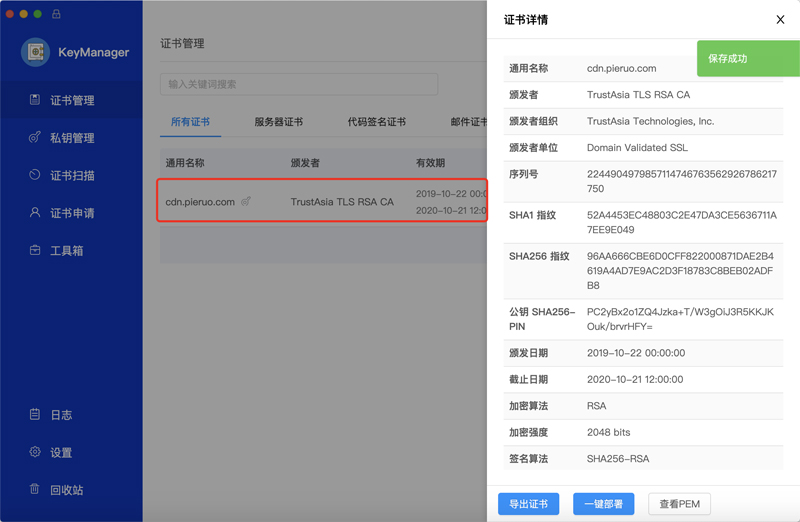Open 证书申请 in the sidebar
The height and width of the screenshot is (522, 800).
pos(71,213)
